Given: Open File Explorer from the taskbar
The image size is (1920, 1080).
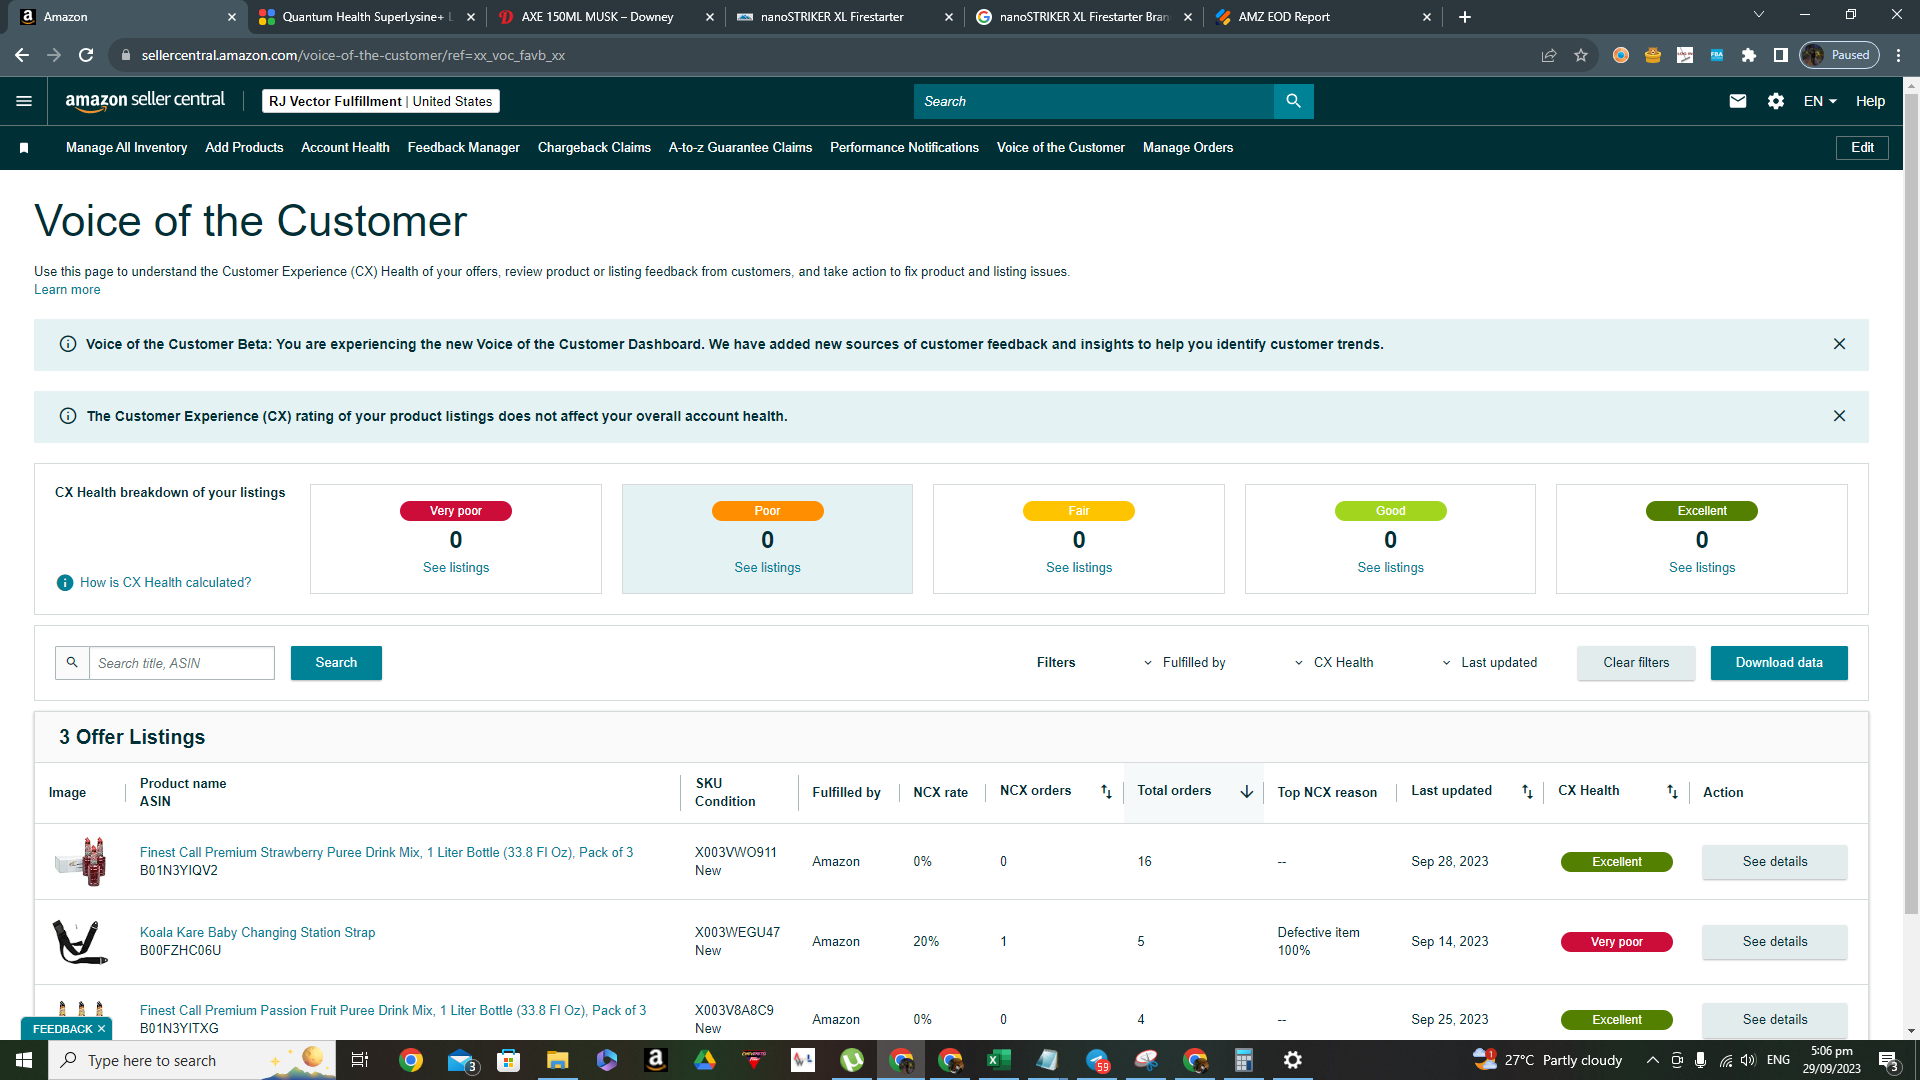Looking at the screenshot, I should (557, 1060).
